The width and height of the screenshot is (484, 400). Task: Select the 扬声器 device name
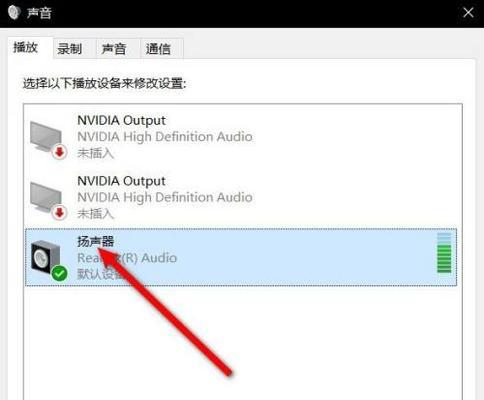(x=96, y=241)
